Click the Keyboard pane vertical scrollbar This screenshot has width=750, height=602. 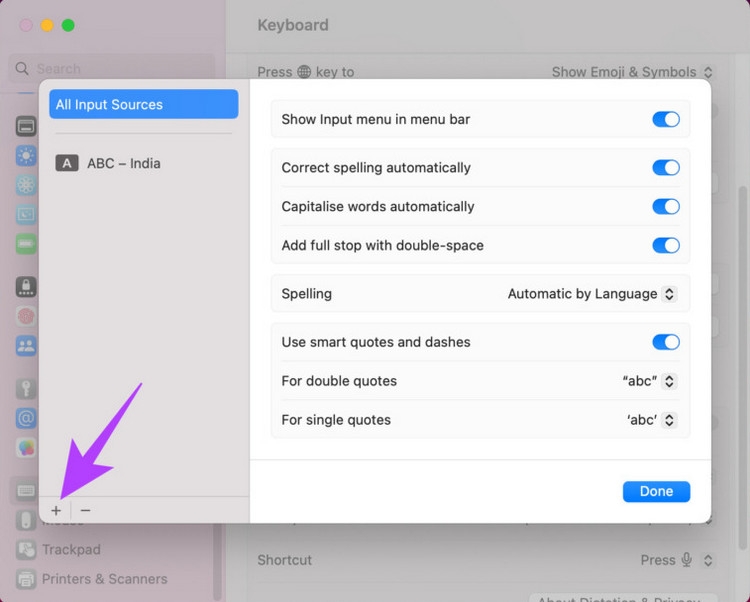tap(742, 367)
